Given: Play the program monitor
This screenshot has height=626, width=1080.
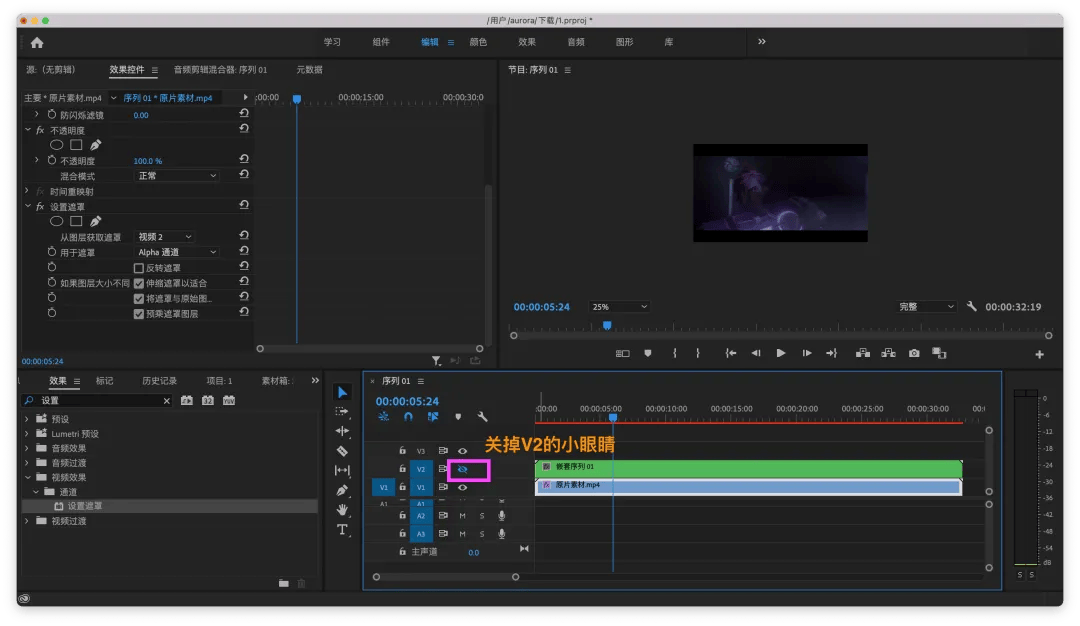Looking at the screenshot, I should [780, 353].
